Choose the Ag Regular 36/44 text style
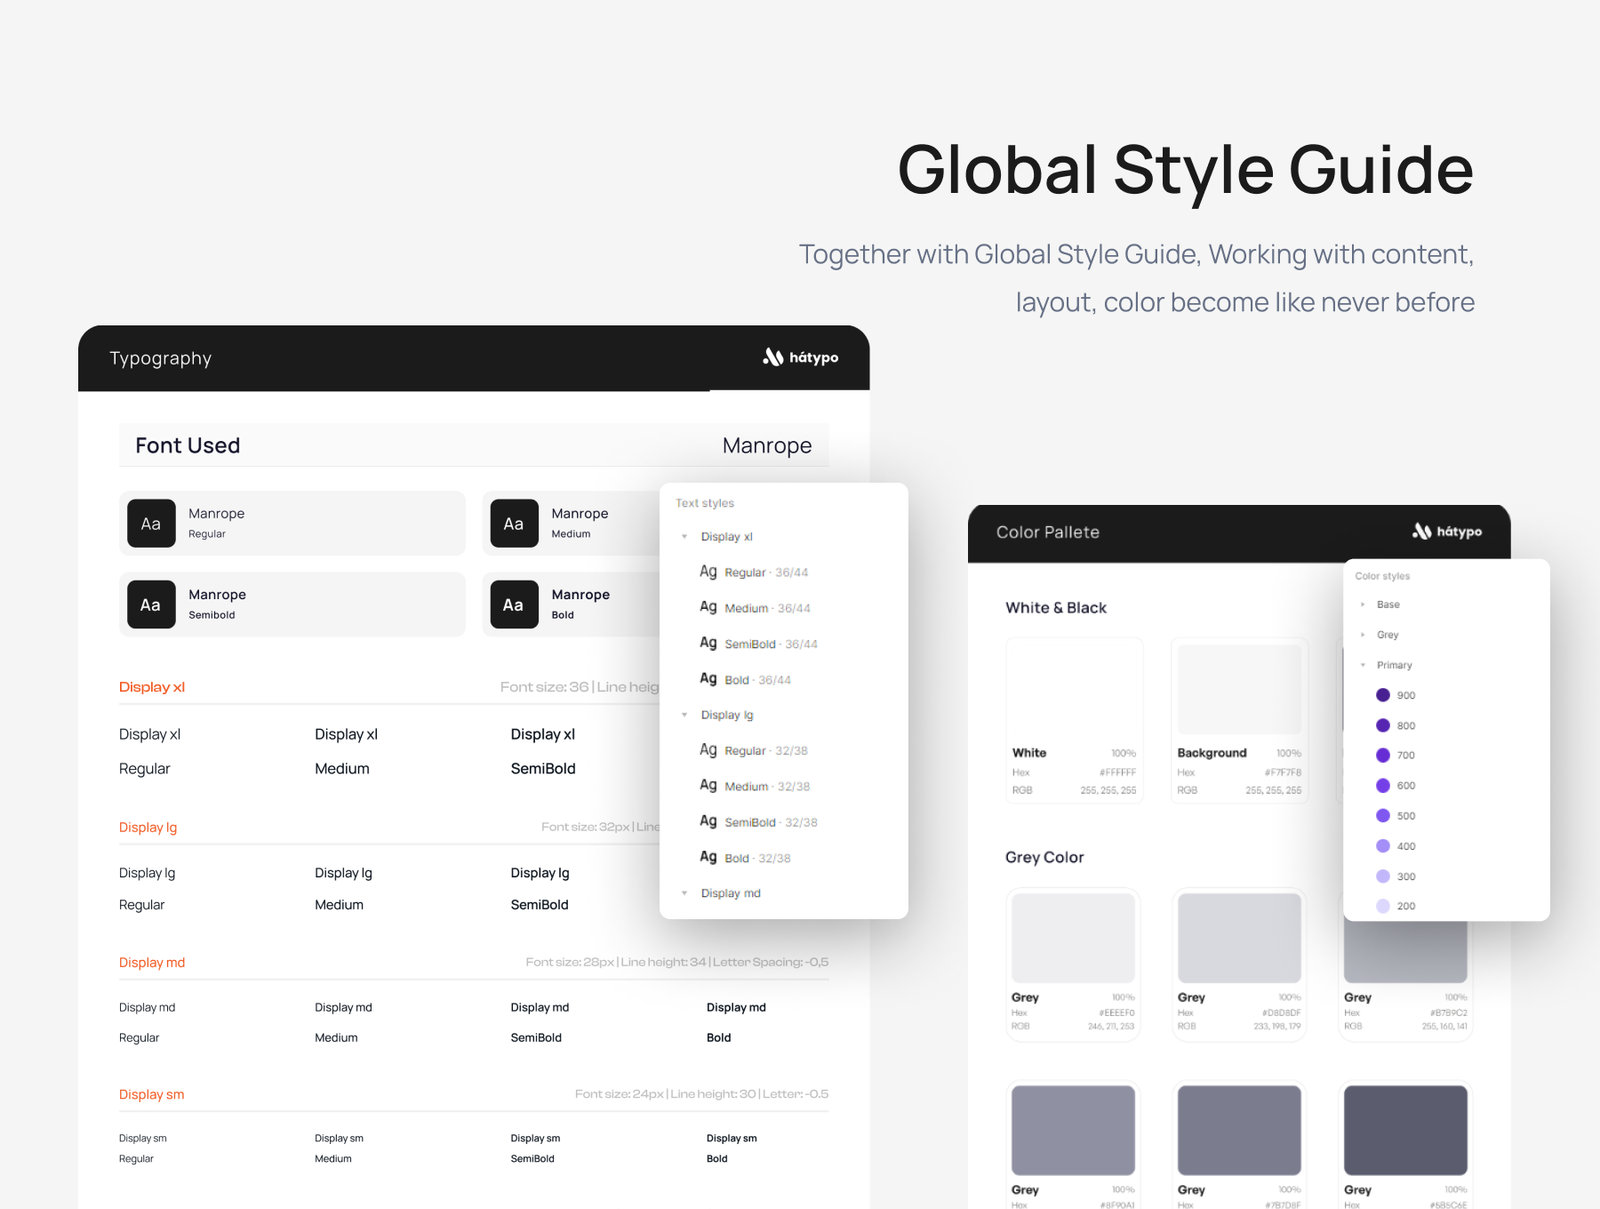1600x1209 pixels. [x=754, y=572]
